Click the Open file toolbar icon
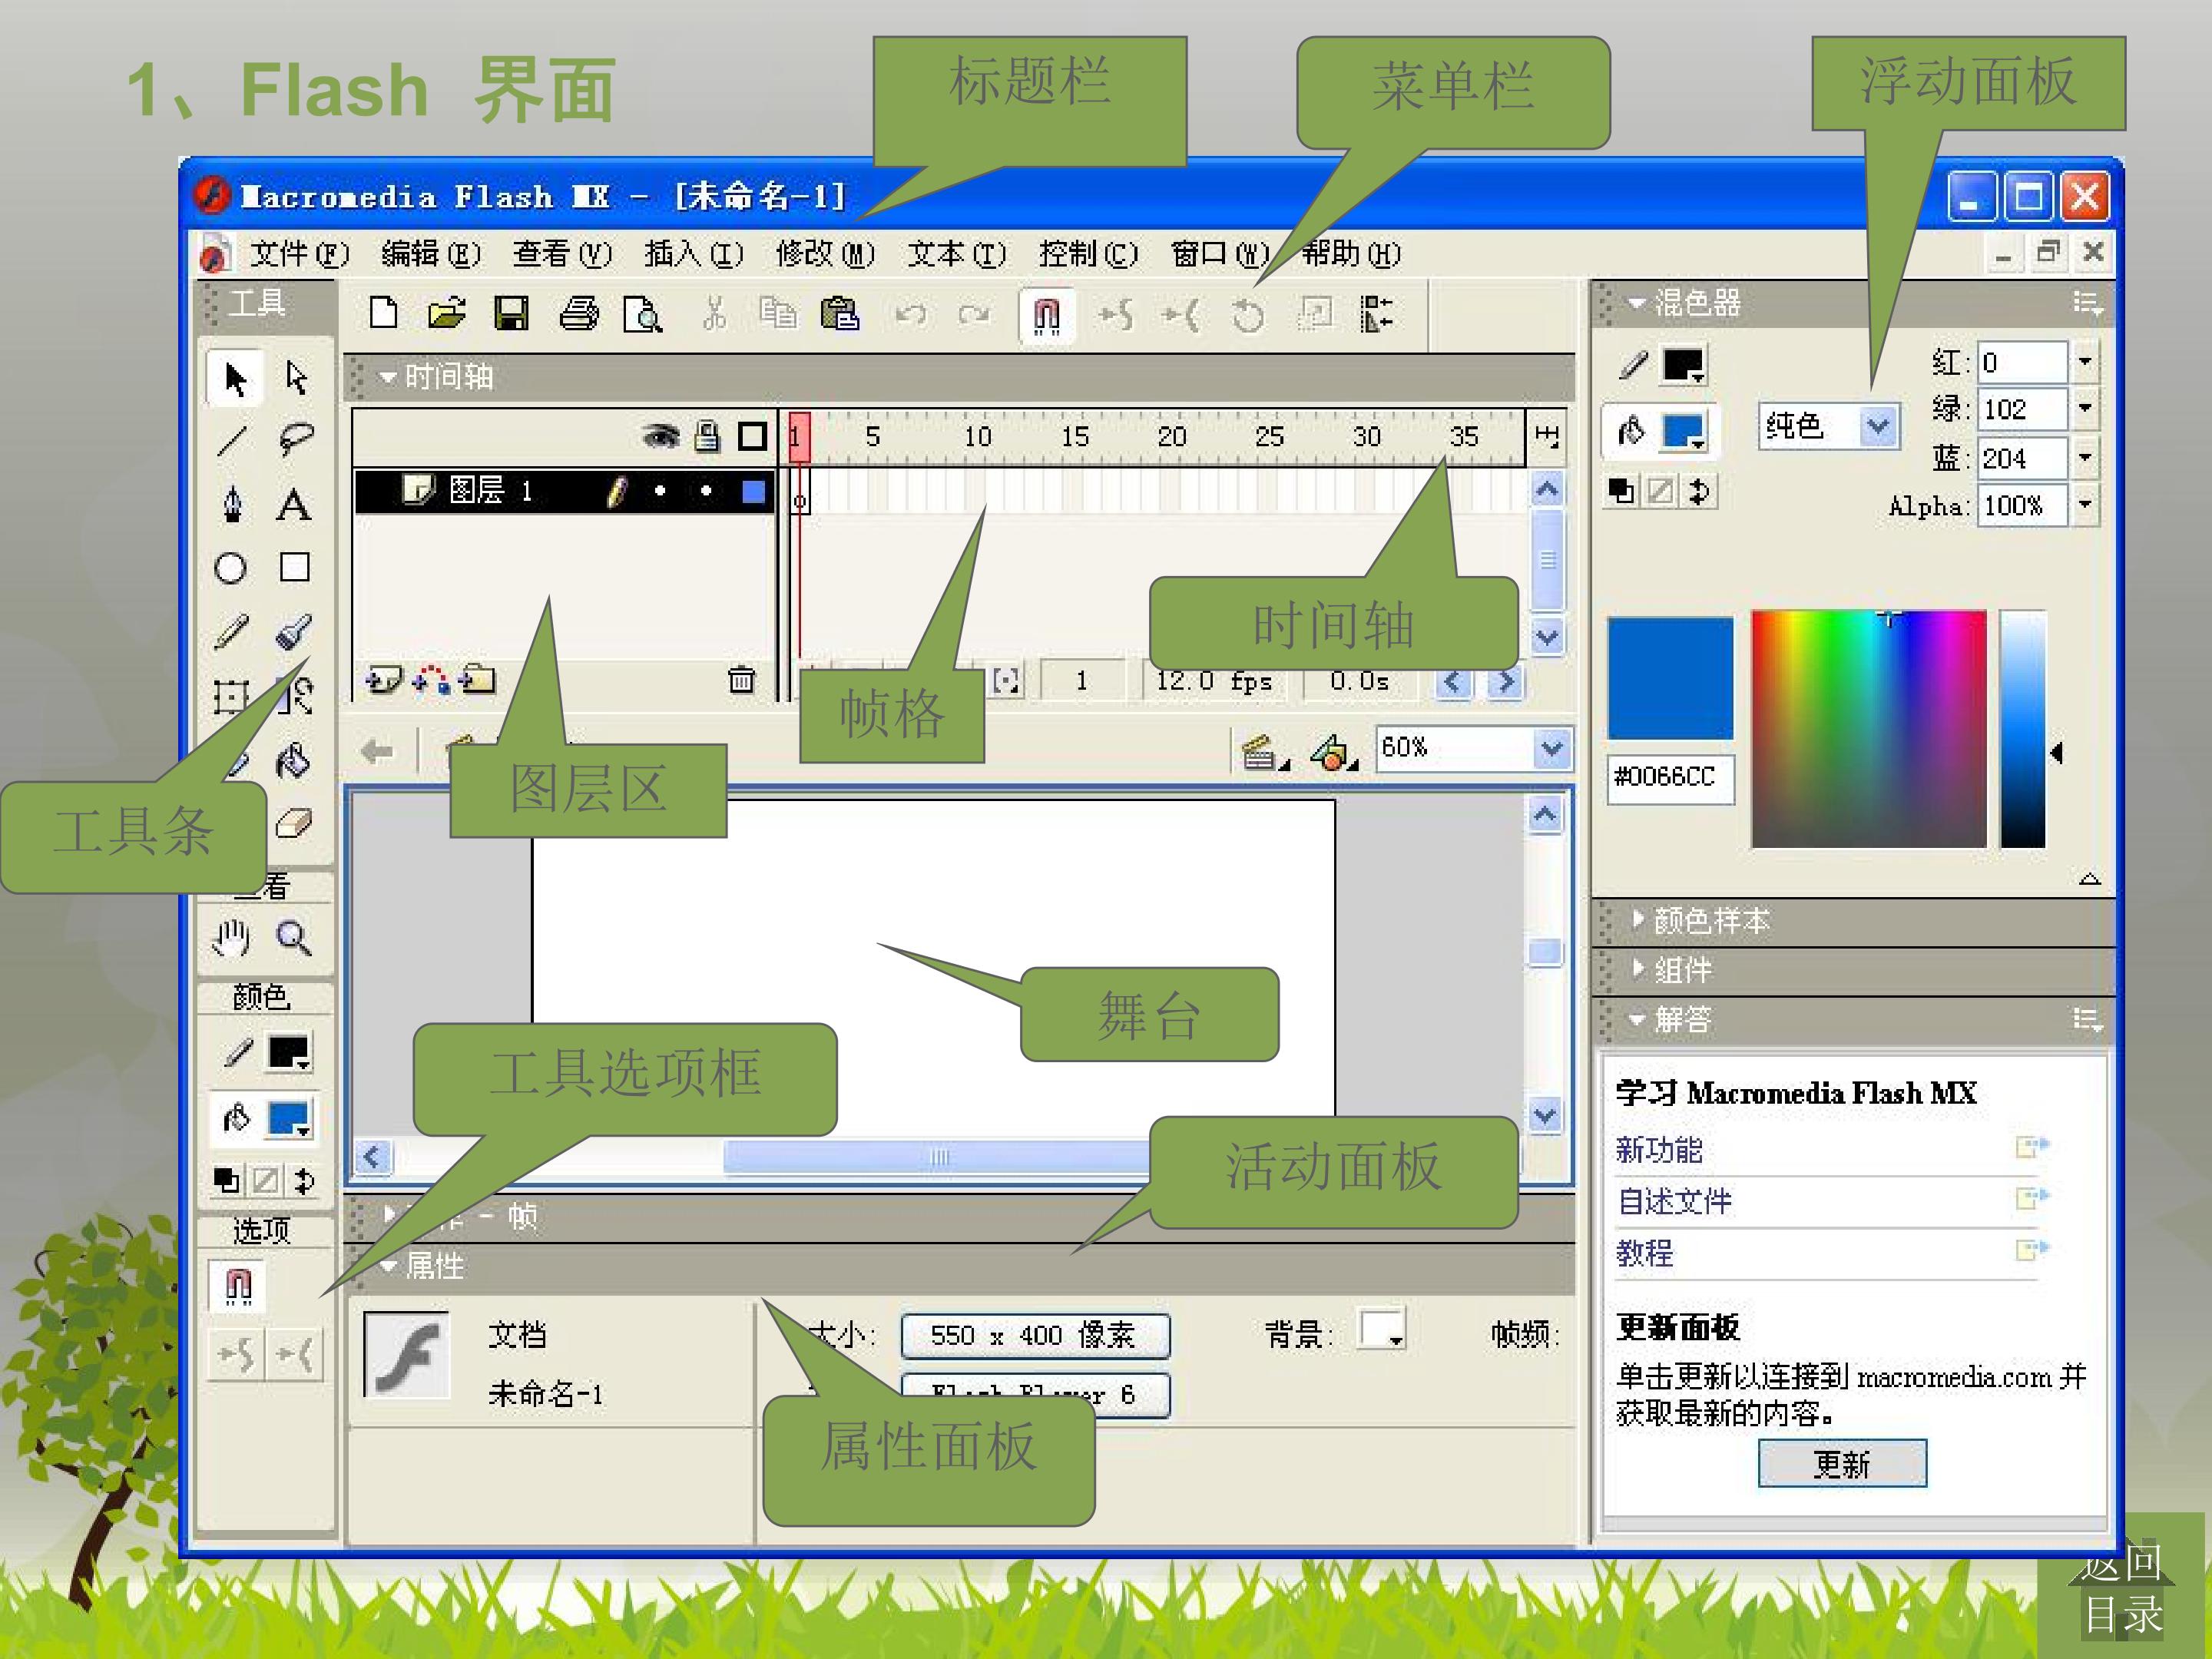2212x1659 pixels. click(446, 314)
